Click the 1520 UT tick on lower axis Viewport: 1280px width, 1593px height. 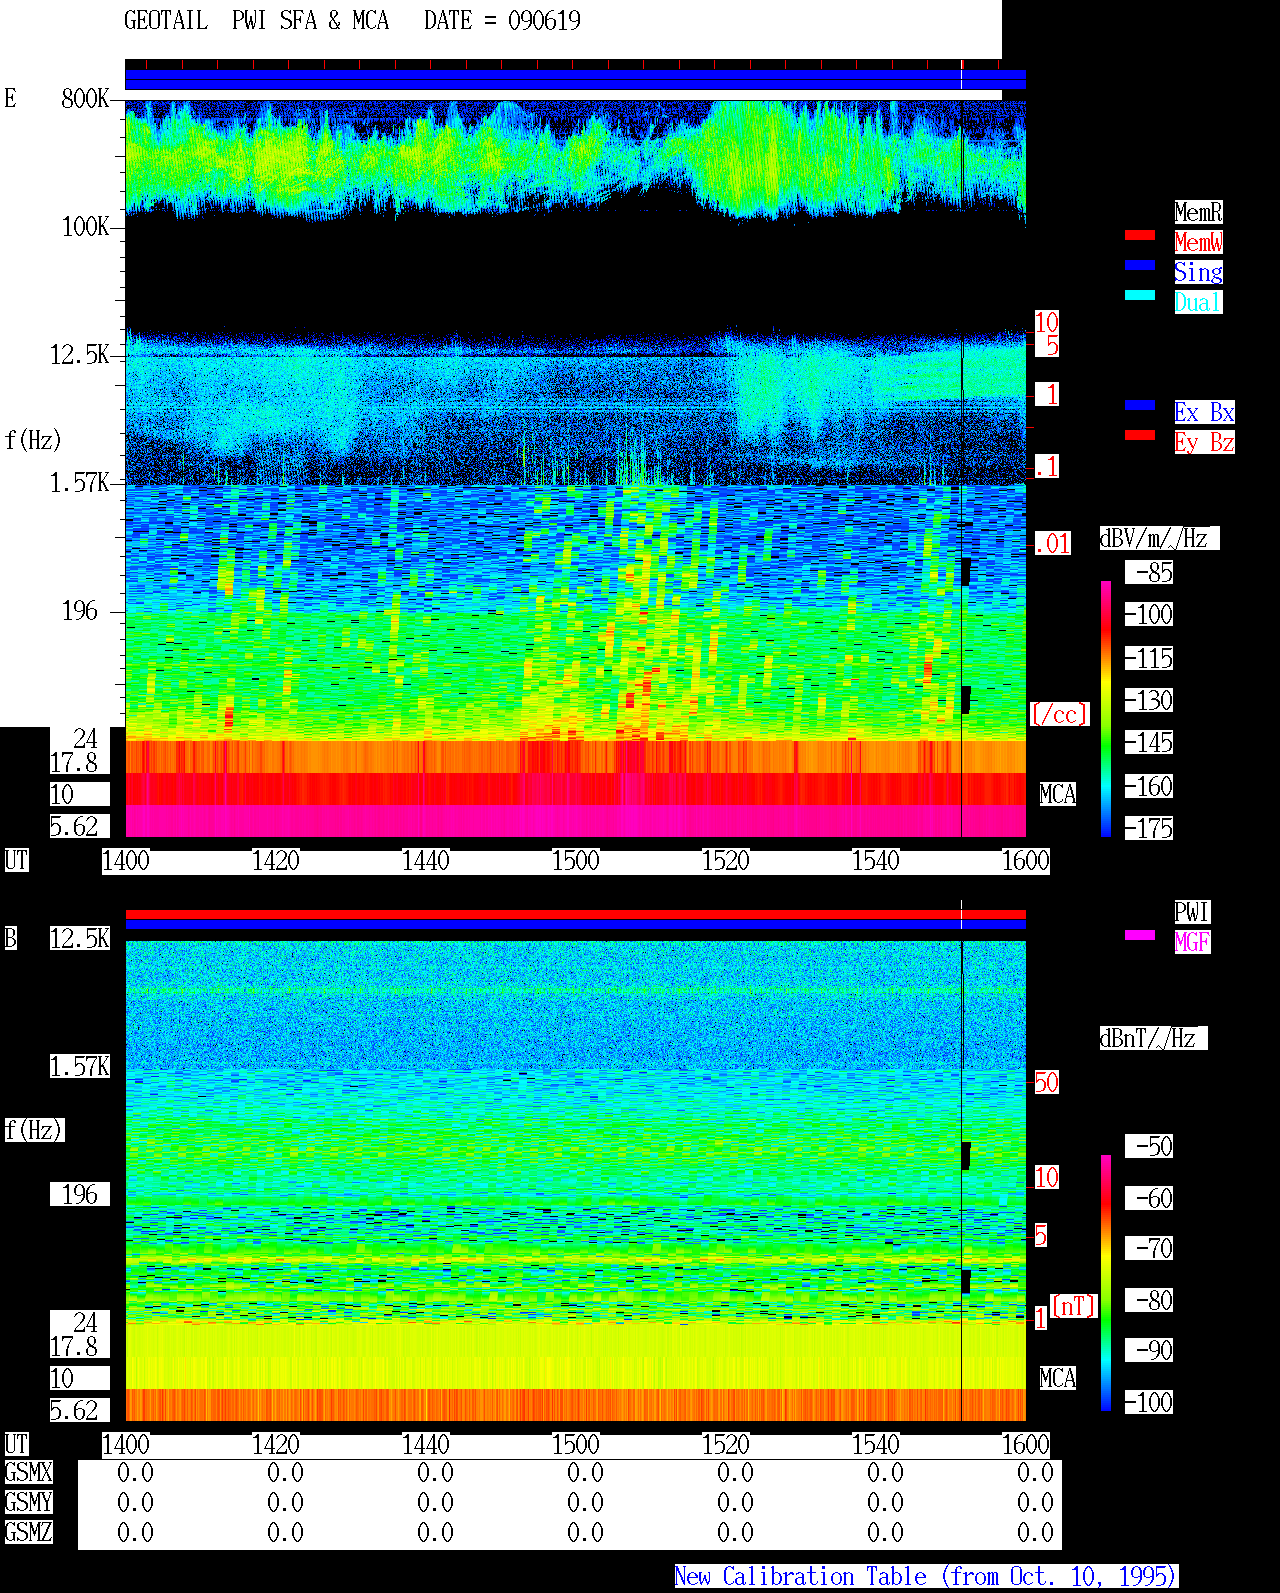point(725,1445)
